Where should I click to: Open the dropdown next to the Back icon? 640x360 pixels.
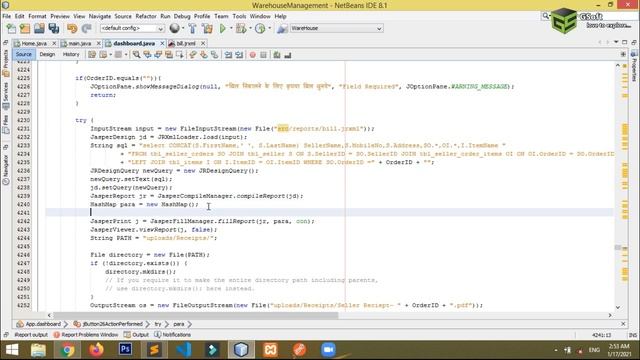110,55
